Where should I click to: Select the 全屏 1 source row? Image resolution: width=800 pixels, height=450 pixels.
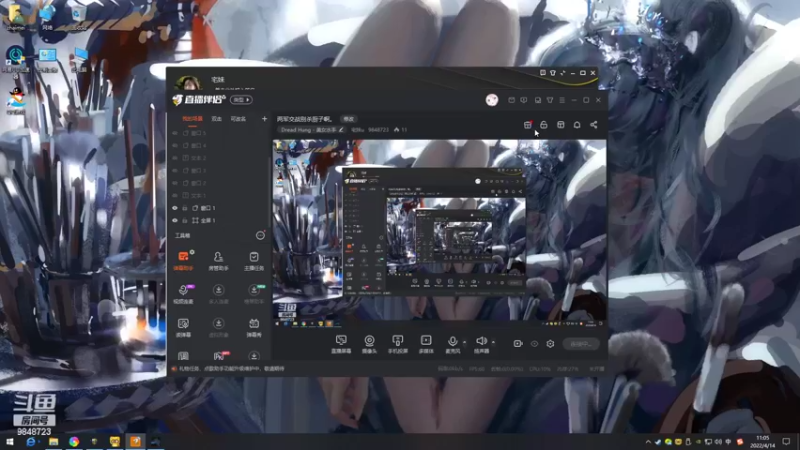pyautogui.click(x=219, y=220)
